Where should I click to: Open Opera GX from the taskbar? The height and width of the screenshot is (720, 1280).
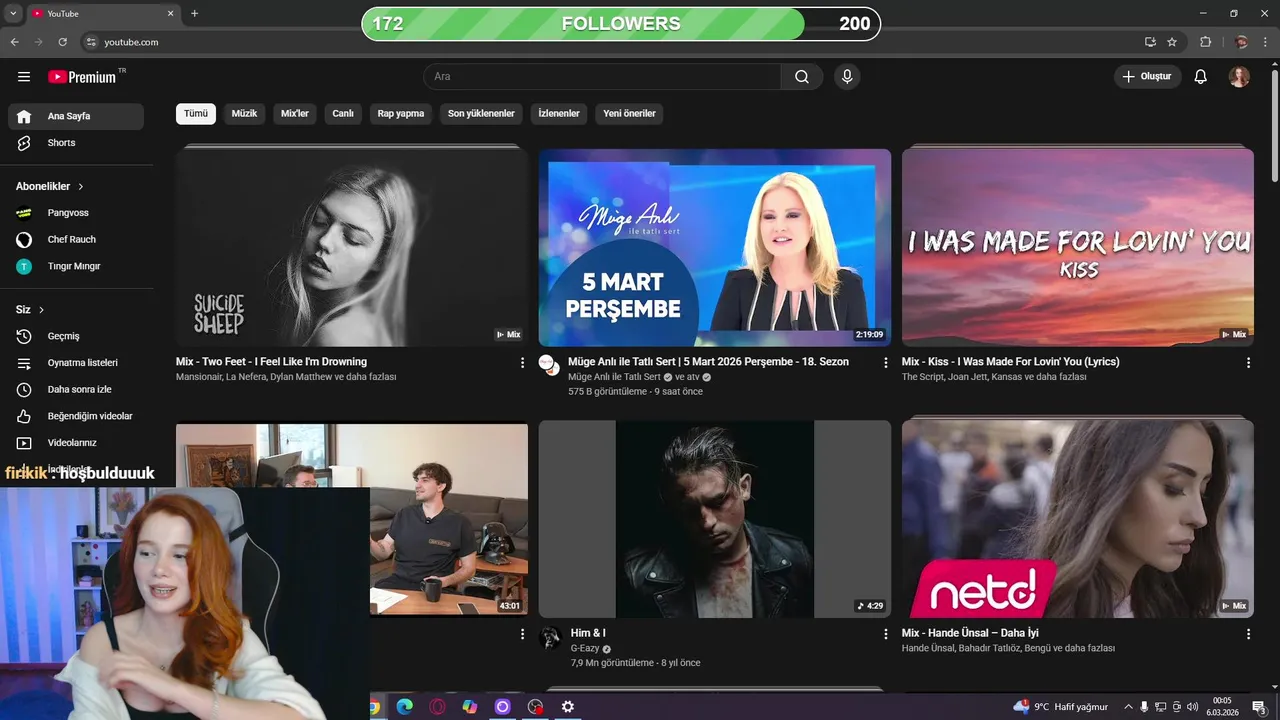[437, 707]
